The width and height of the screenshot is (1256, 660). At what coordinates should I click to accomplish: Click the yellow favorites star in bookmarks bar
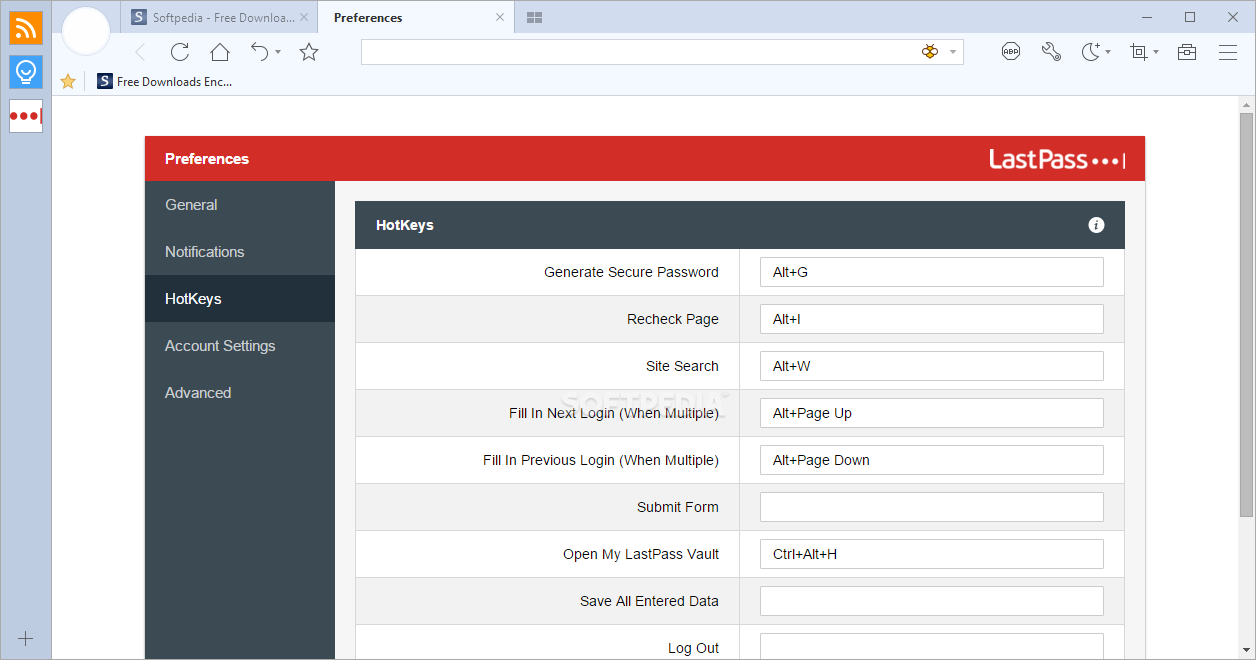coord(68,82)
